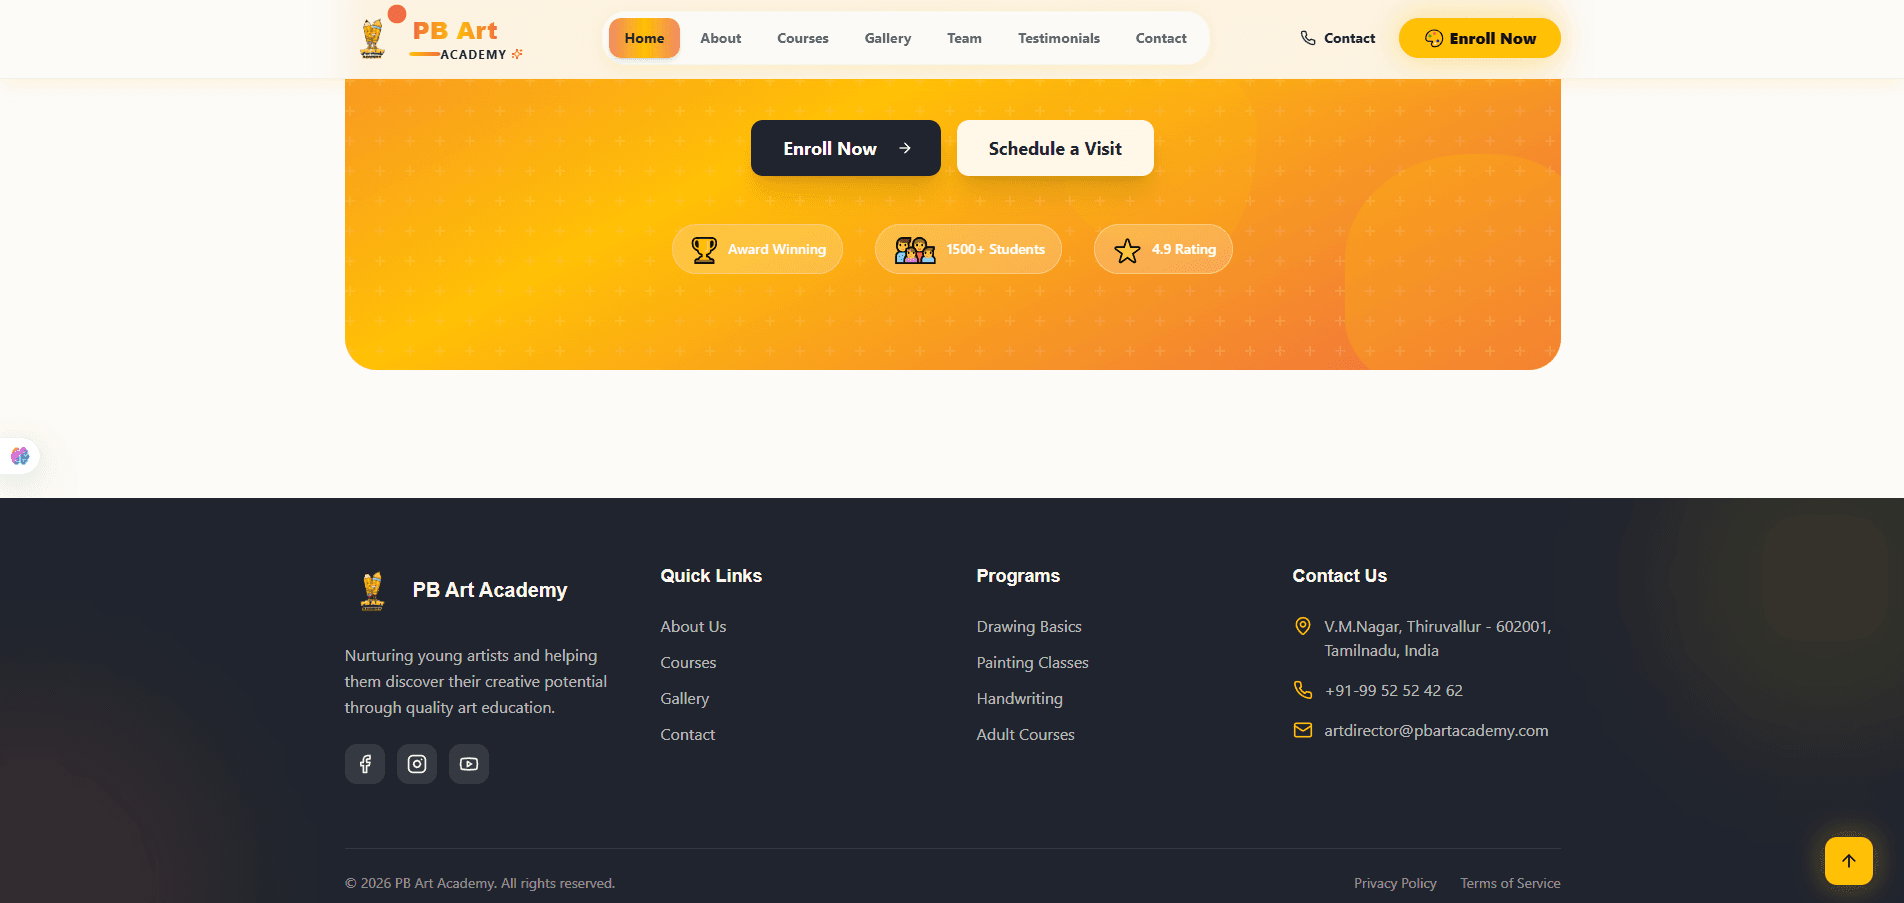1904x903 pixels.
Task: Open YouTube social icon in footer
Action: pos(469,764)
